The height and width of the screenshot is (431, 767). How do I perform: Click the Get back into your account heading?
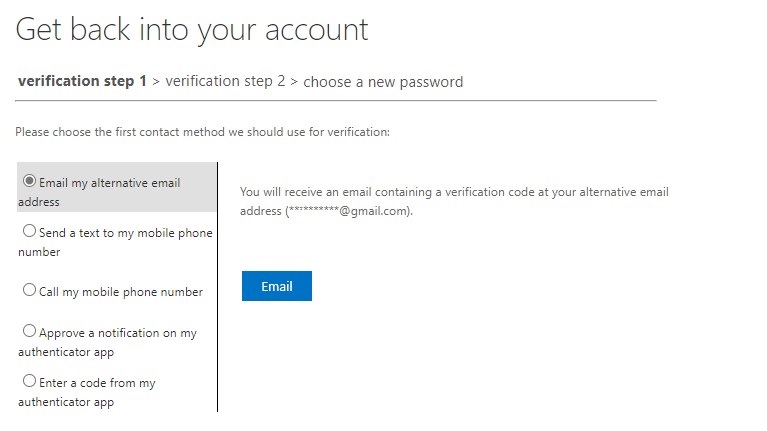192,29
